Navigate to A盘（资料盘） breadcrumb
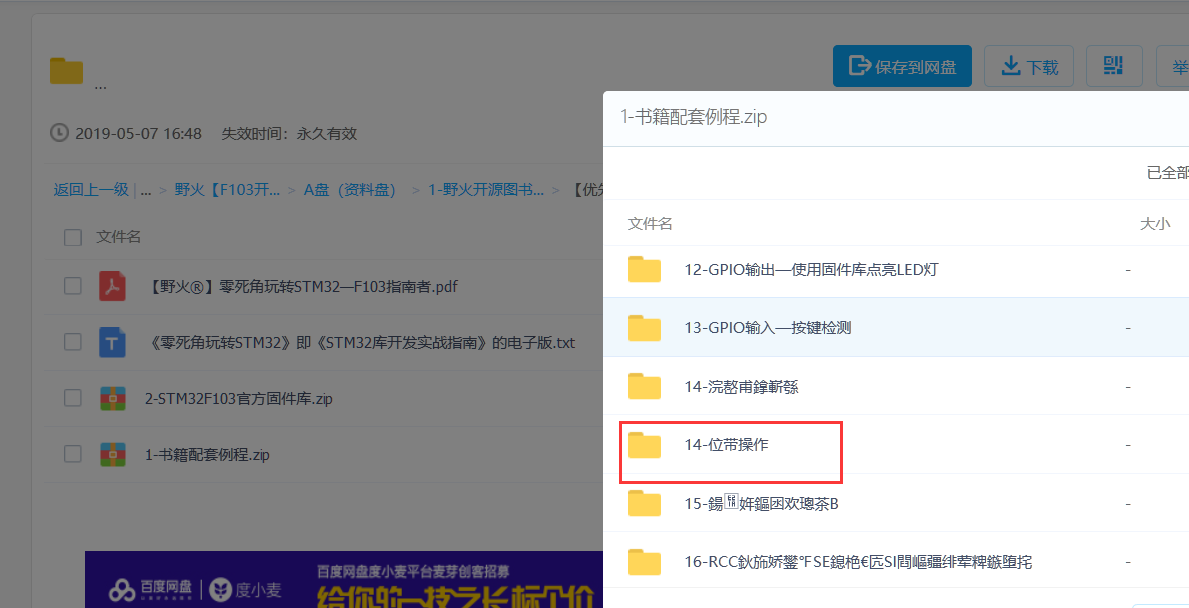 (x=350, y=189)
